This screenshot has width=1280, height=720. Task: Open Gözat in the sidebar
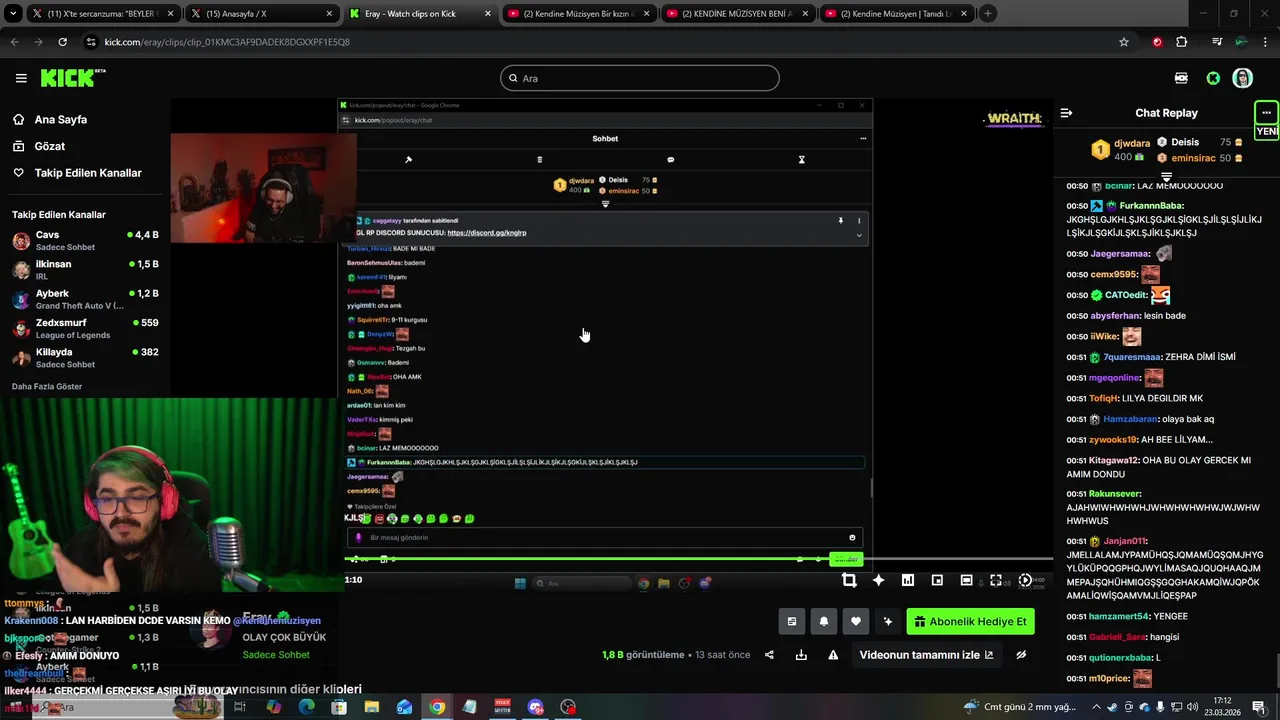pyautogui.click(x=50, y=146)
